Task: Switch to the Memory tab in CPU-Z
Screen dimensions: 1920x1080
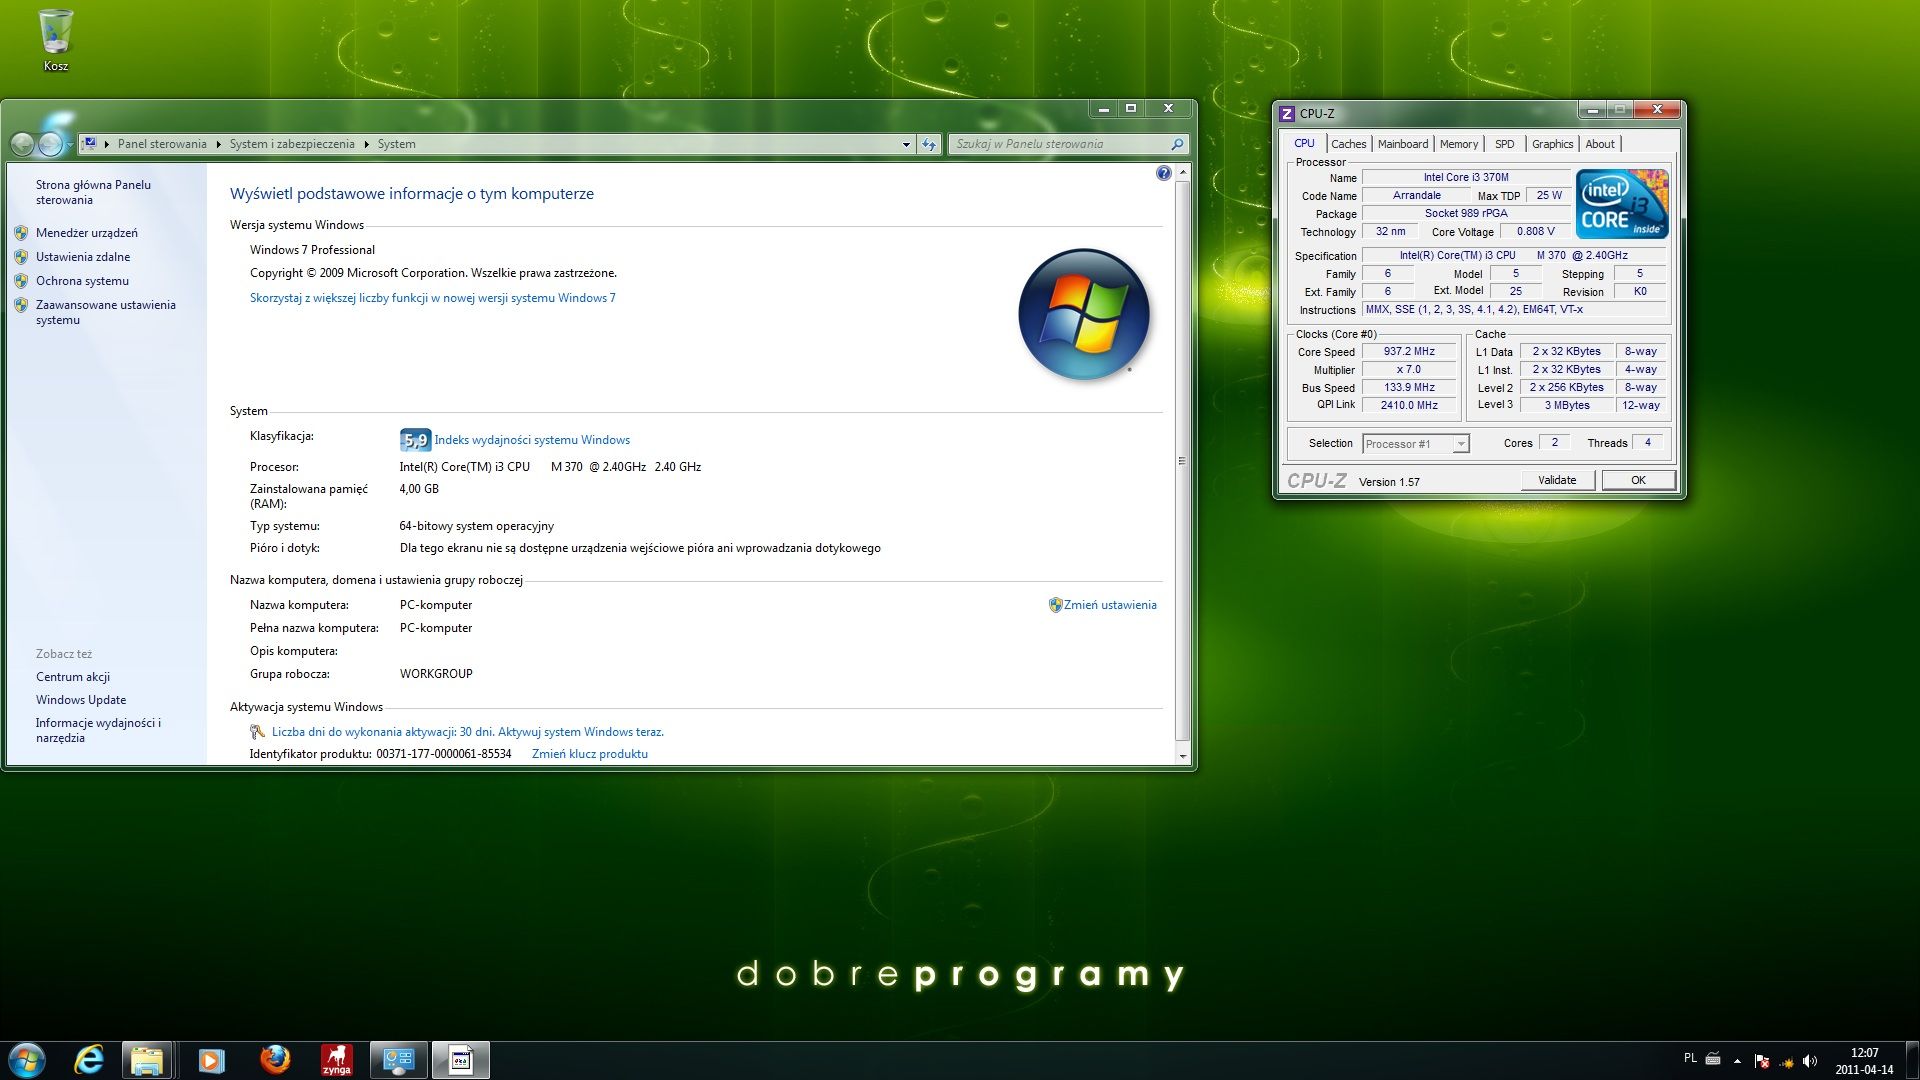Action: click(x=1458, y=144)
